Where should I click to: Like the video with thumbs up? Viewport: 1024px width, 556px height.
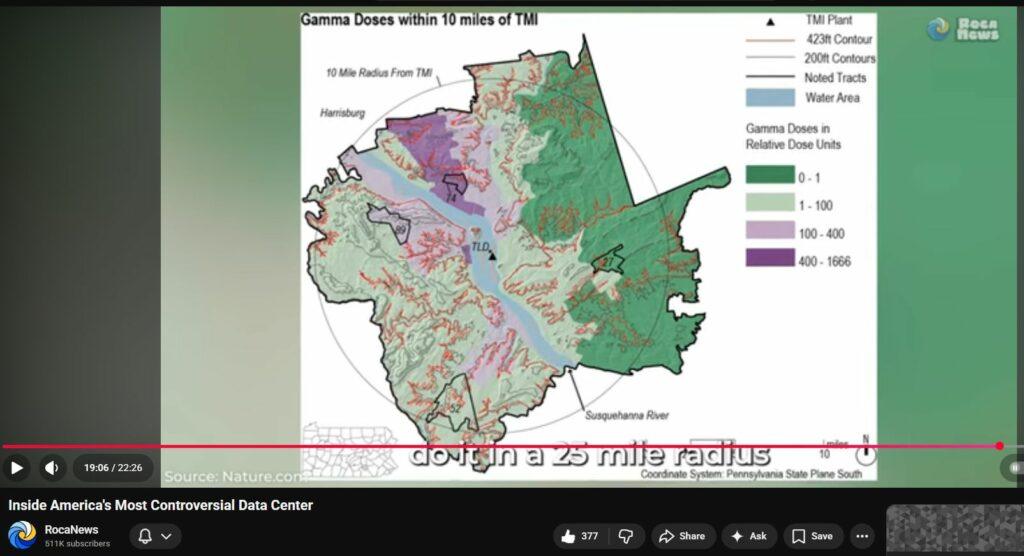pos(581,536)
